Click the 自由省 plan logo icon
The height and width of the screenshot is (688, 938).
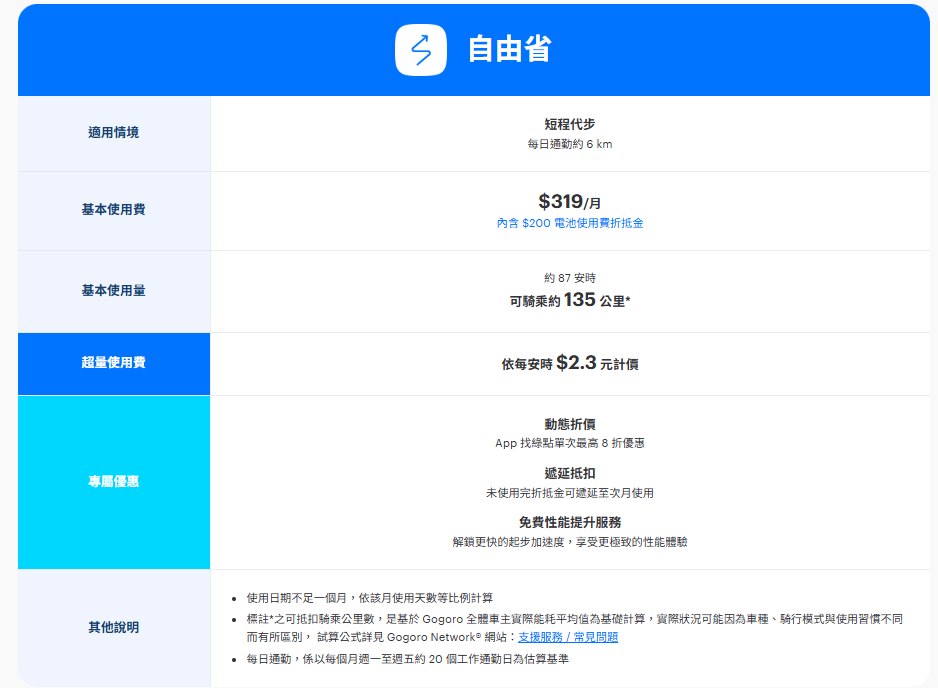coord(420,49)
